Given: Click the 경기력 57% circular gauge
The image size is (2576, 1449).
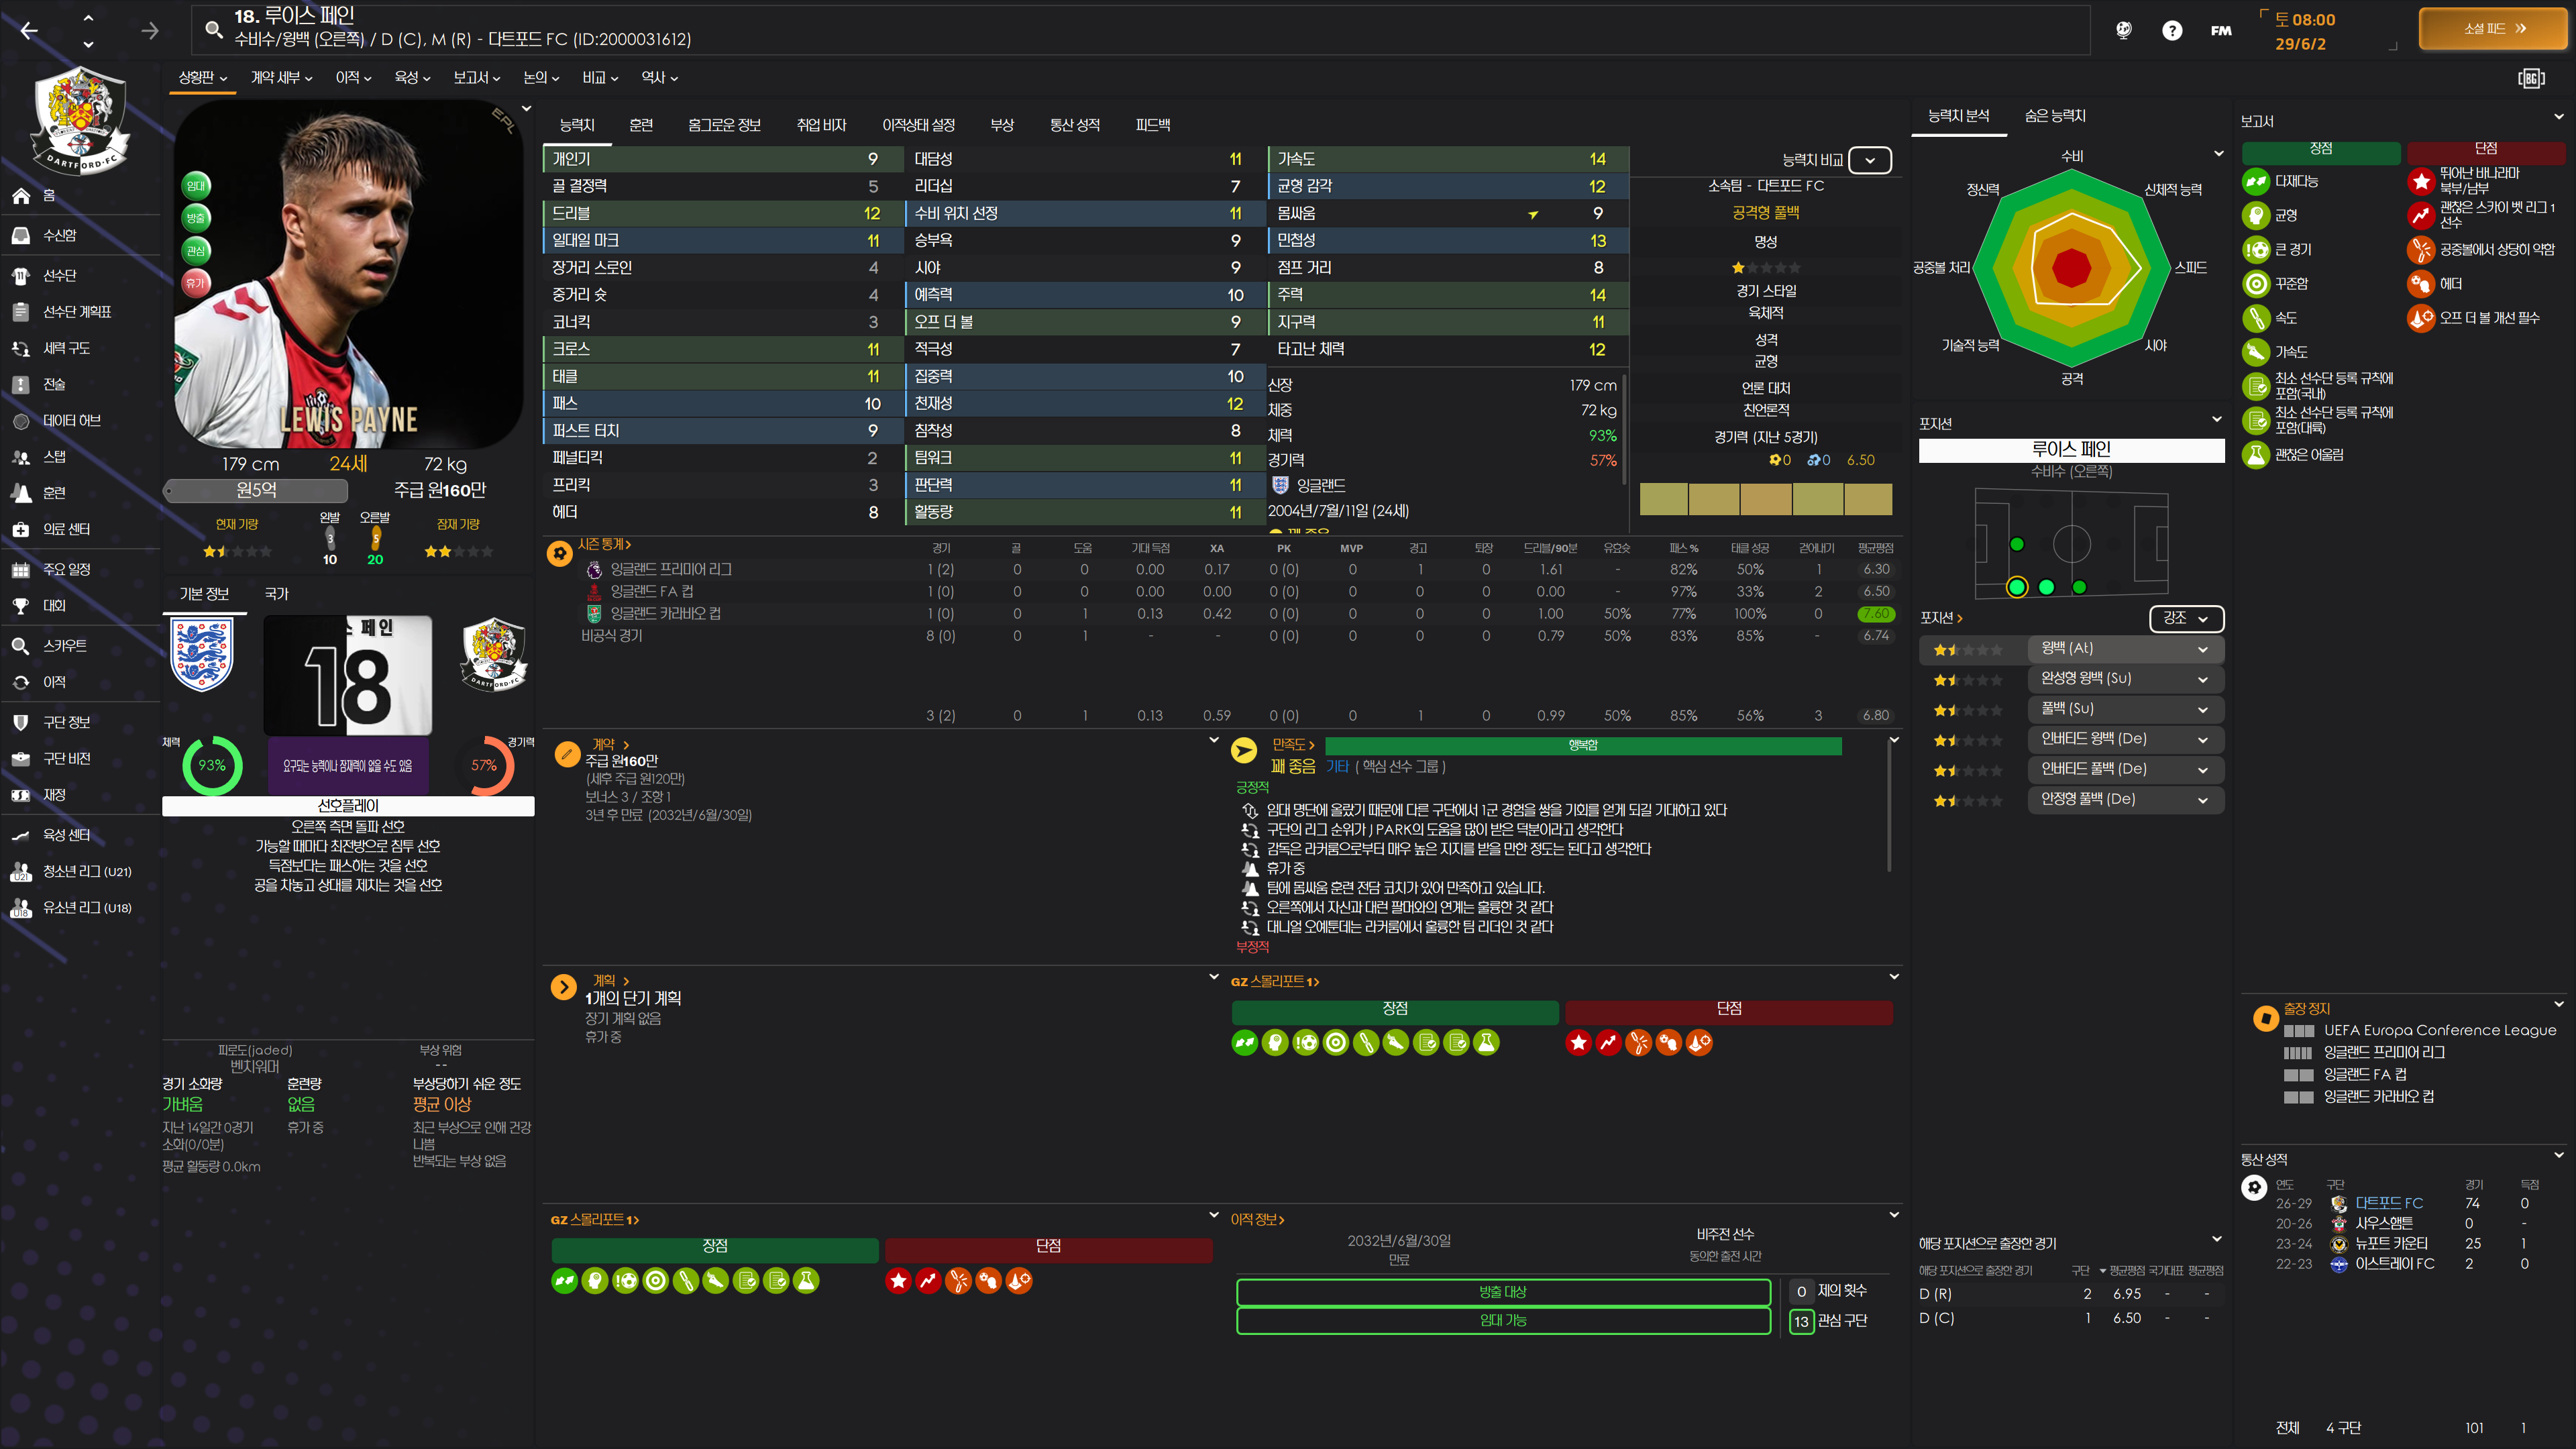Looking at the screenshot, I should [x=484, y=765].
